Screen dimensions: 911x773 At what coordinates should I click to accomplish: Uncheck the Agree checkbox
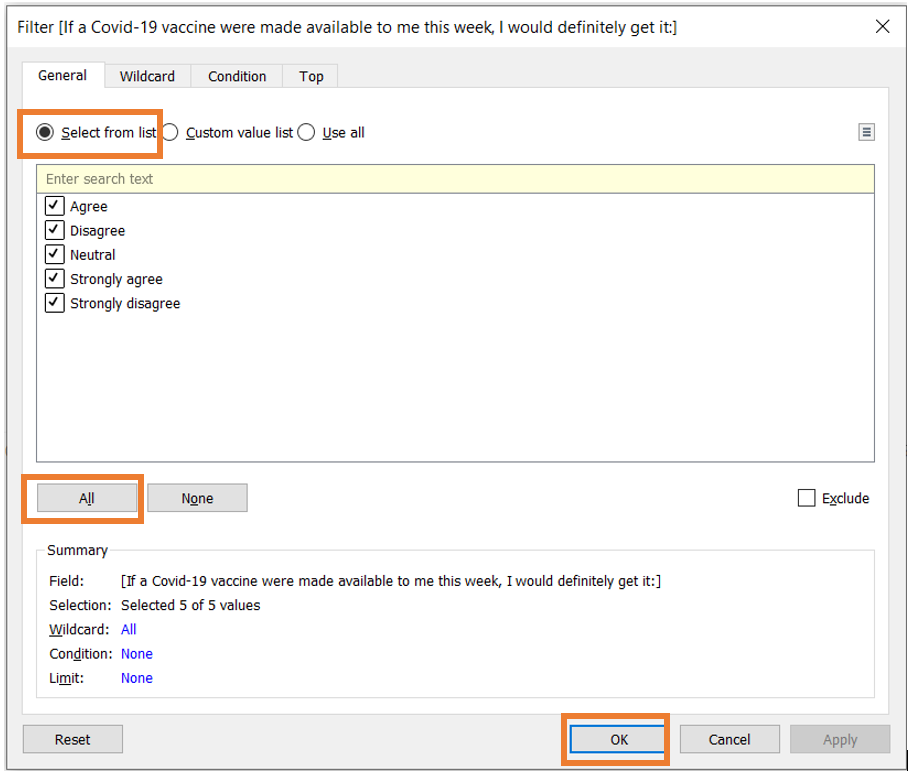tap(55, 206)
